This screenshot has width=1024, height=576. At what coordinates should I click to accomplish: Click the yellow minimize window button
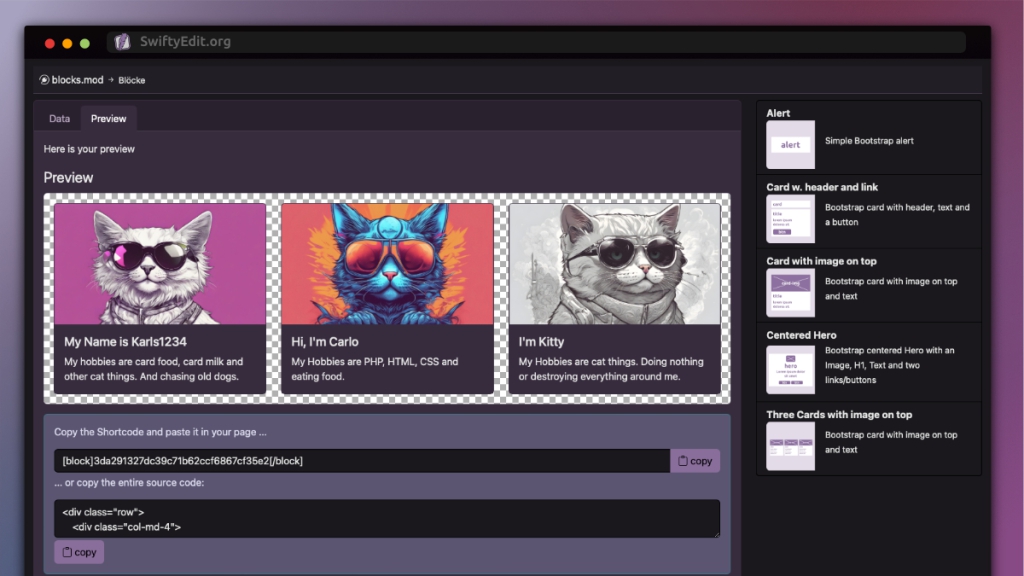point(67,44)
